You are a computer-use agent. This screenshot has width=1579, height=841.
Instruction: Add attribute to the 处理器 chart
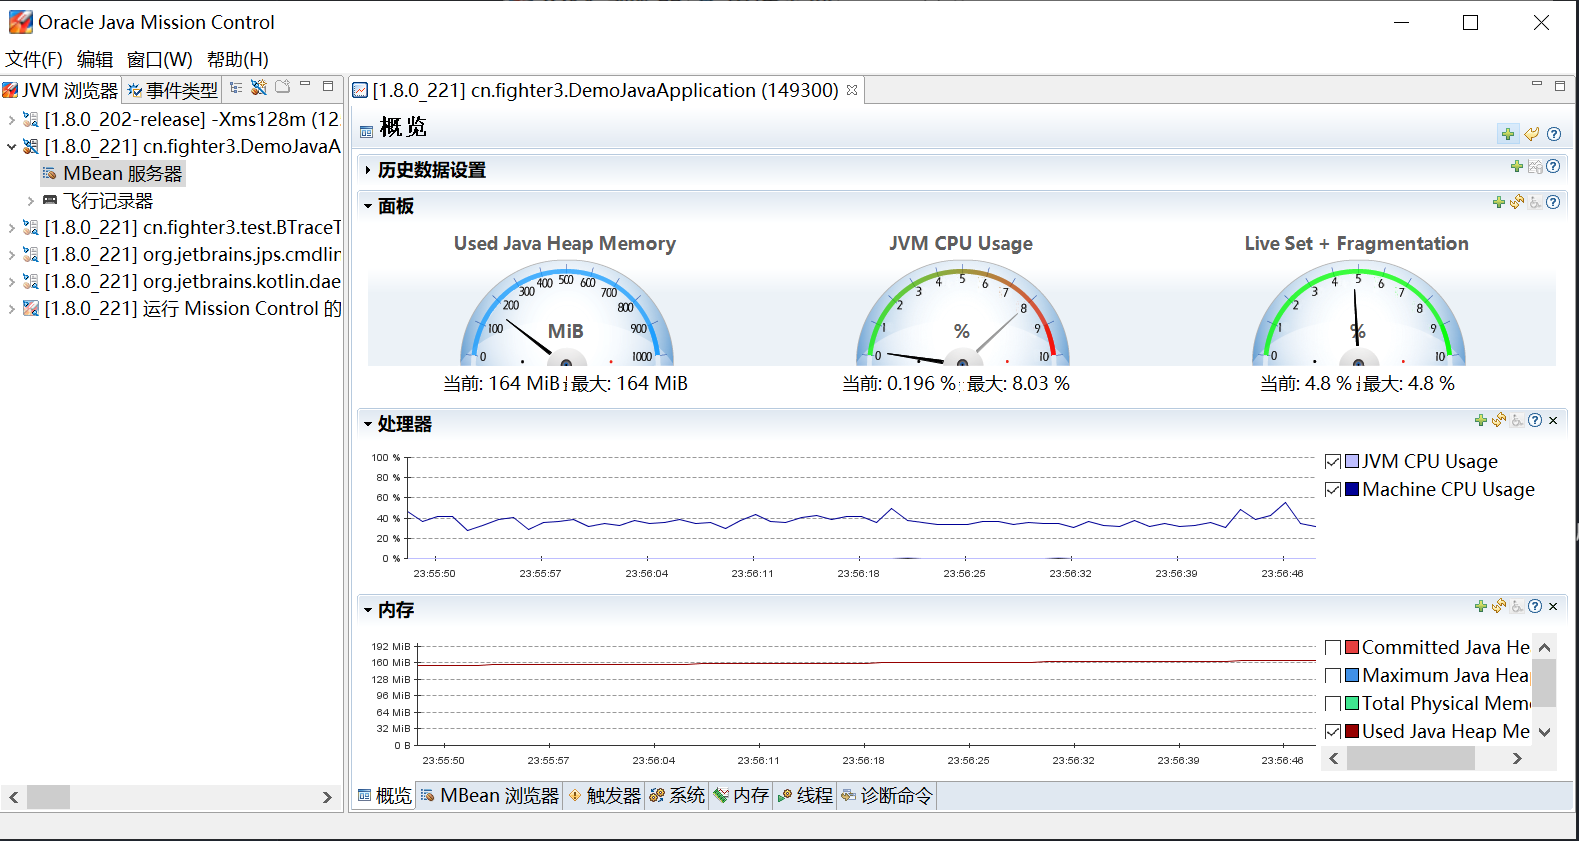click(1481, 421)
